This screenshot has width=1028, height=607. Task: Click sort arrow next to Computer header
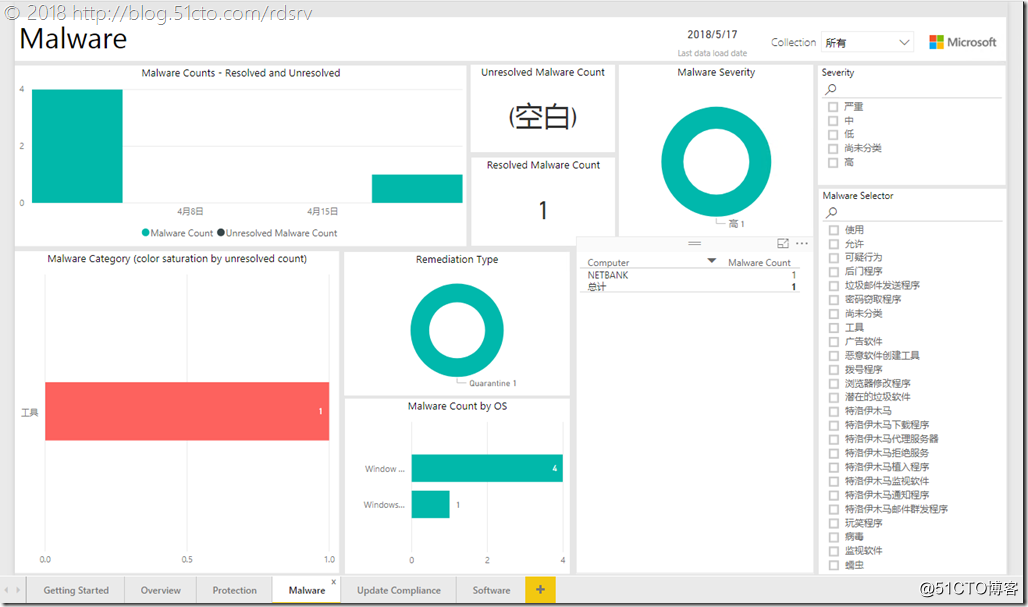711,261
